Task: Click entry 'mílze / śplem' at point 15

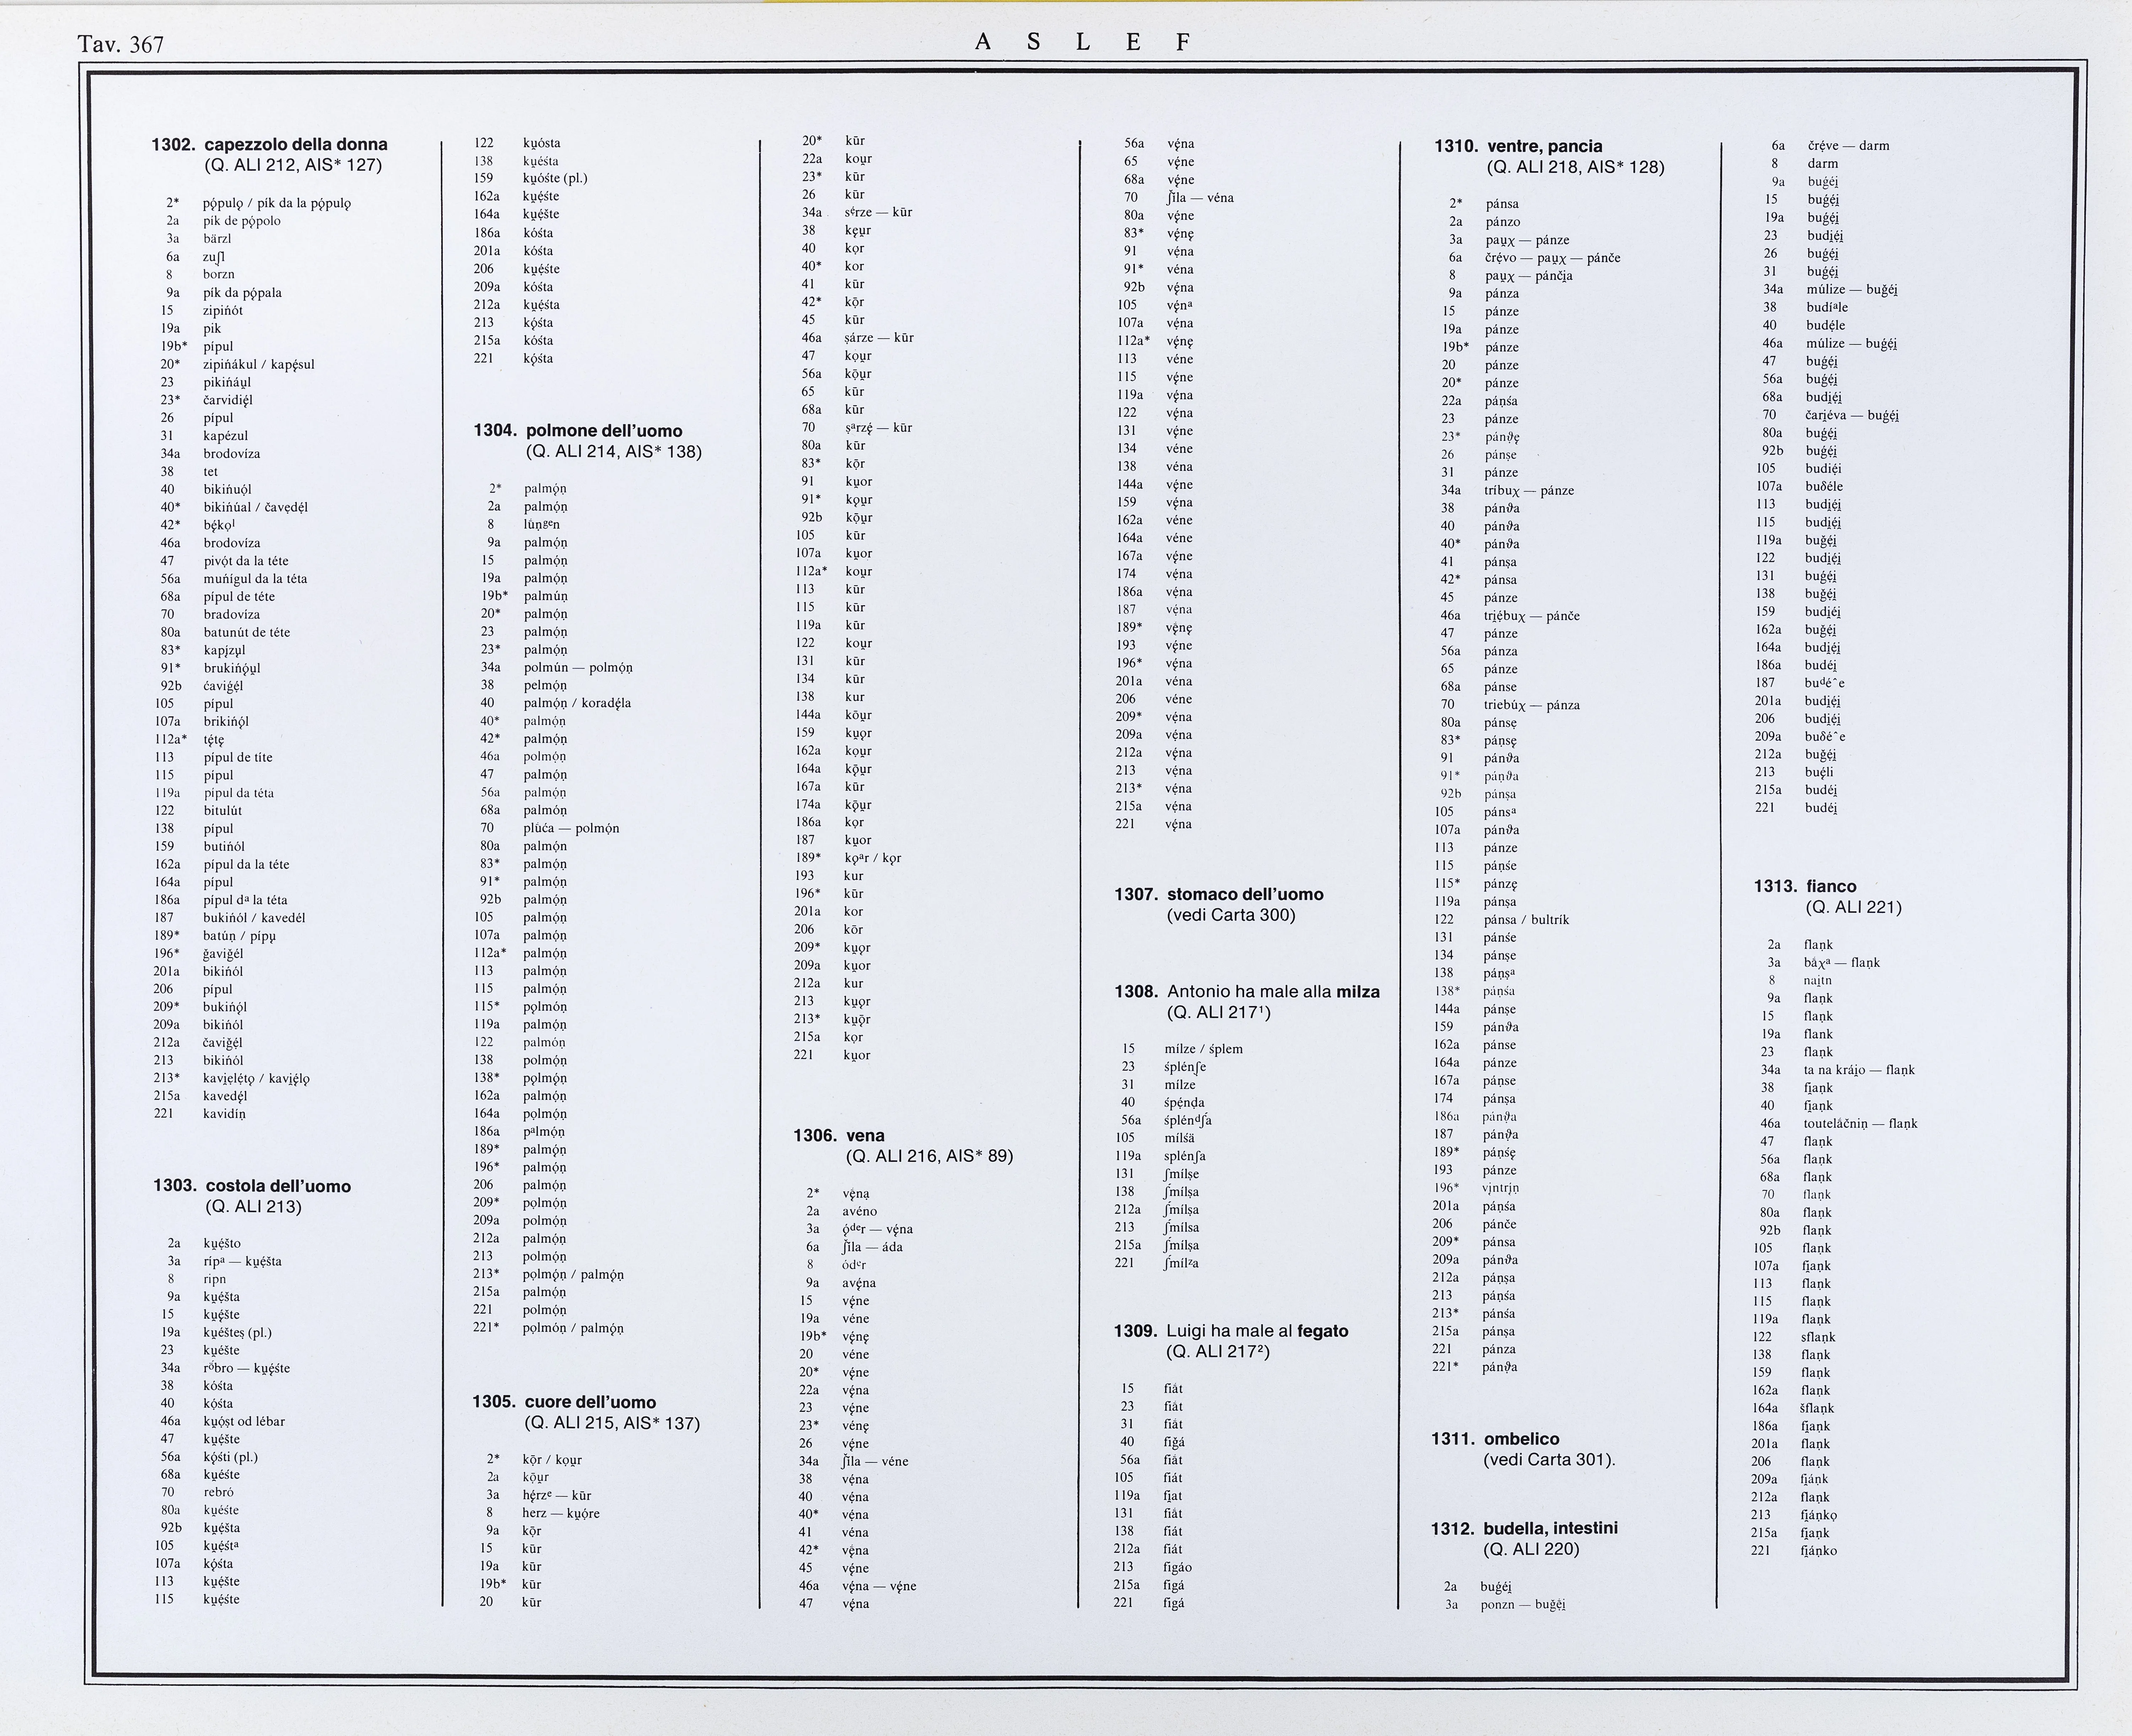Action: [x=1203, y=1049]
